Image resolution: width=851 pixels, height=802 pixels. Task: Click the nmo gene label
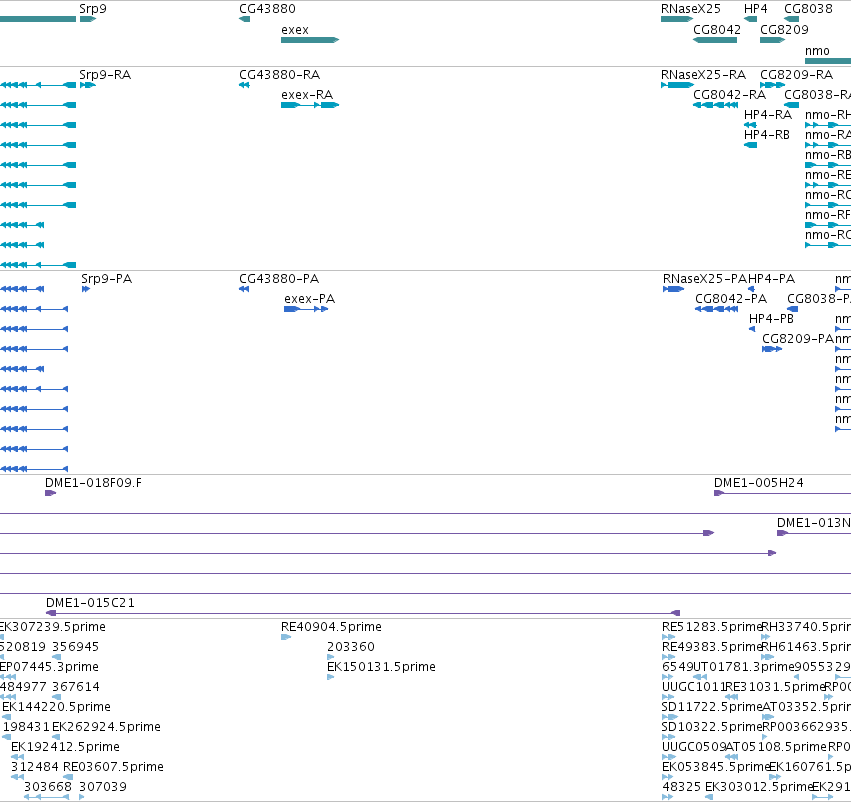(817, 50)
